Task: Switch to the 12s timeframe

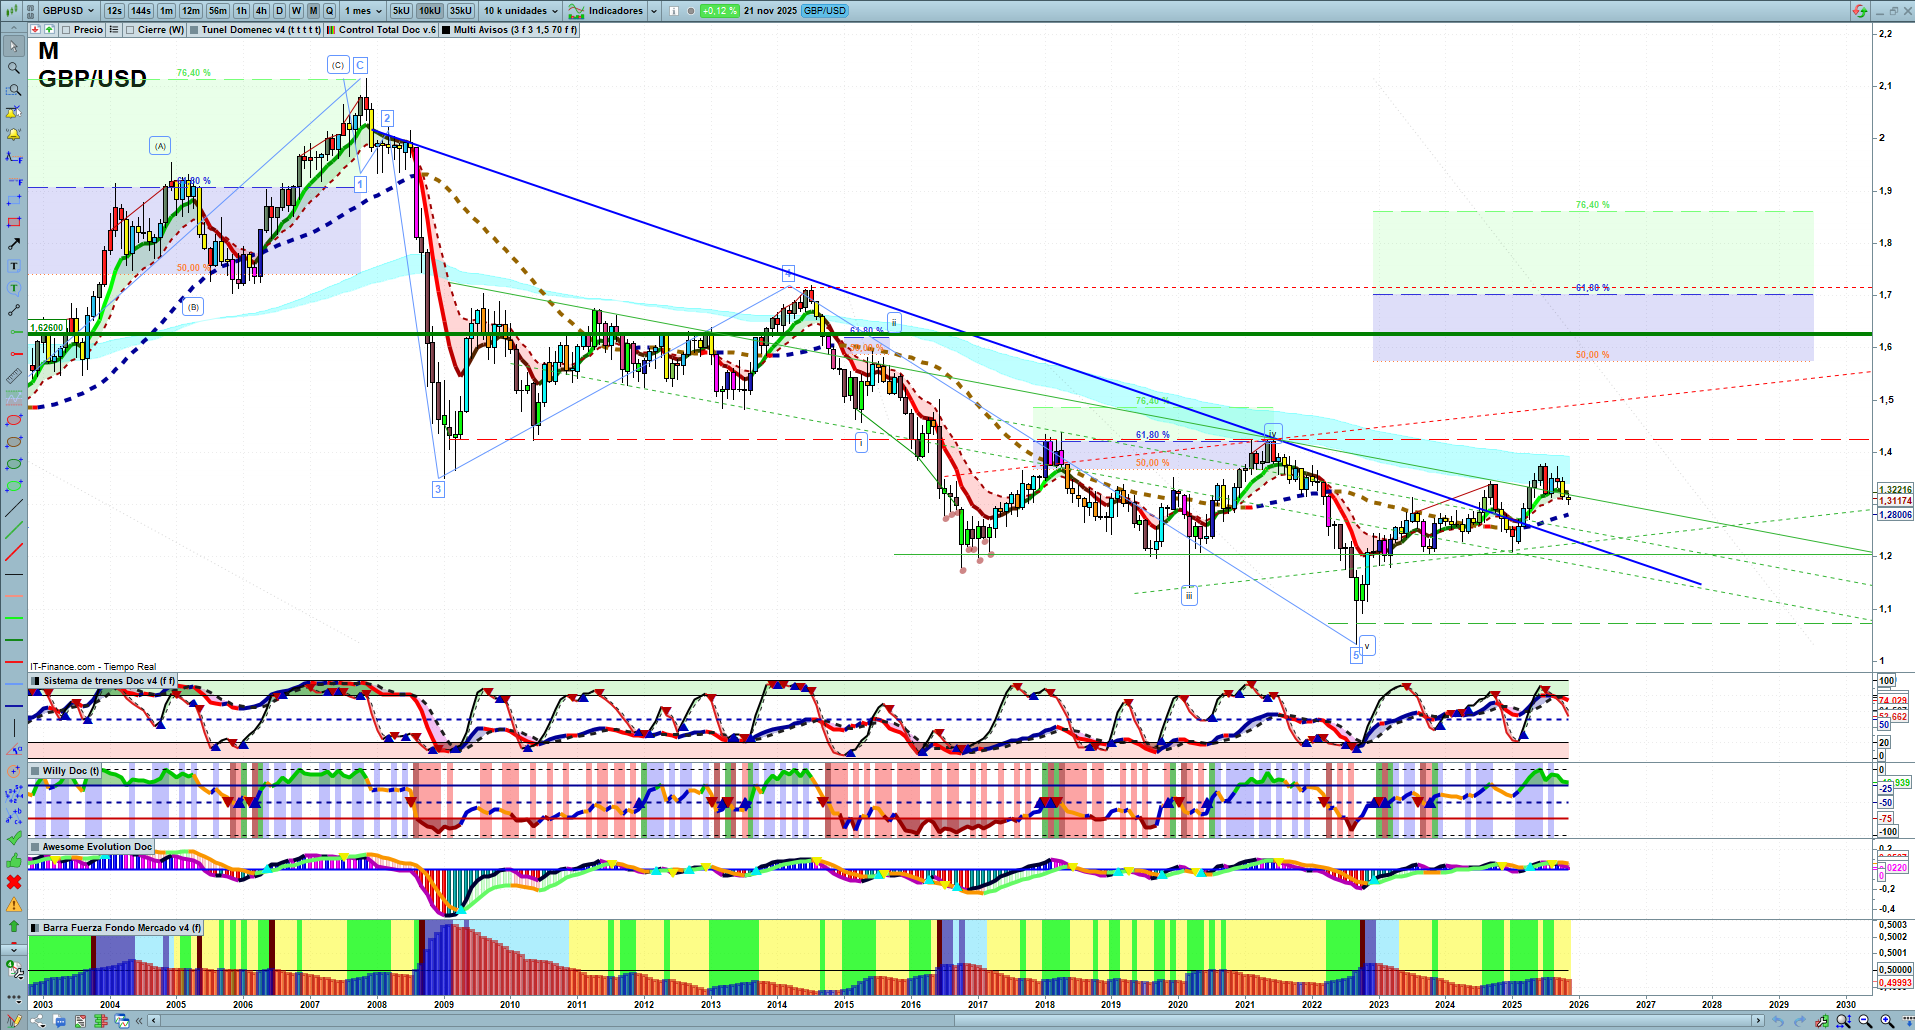Action: point(114,11)
